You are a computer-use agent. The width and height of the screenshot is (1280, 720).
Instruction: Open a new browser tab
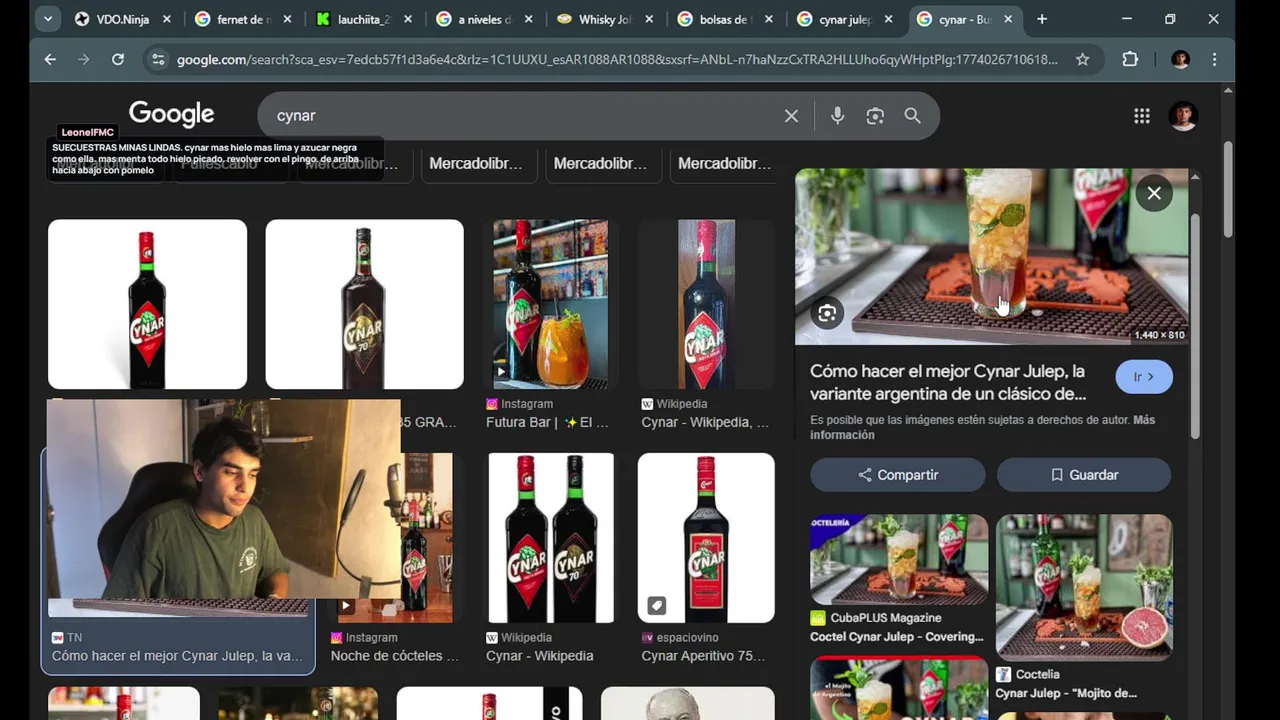1042,19
